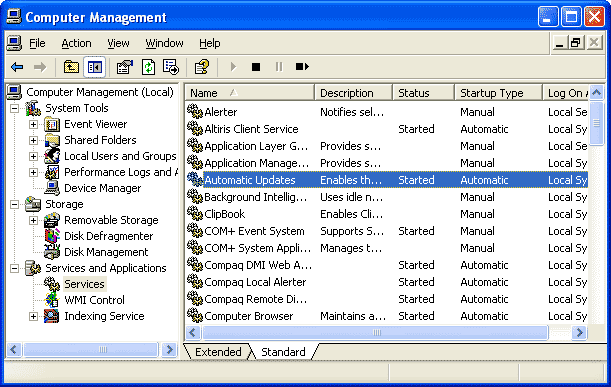This screenshot has height=387, width=611.
Task: Select Services in the tree
Action: click(x=84, y=284)
